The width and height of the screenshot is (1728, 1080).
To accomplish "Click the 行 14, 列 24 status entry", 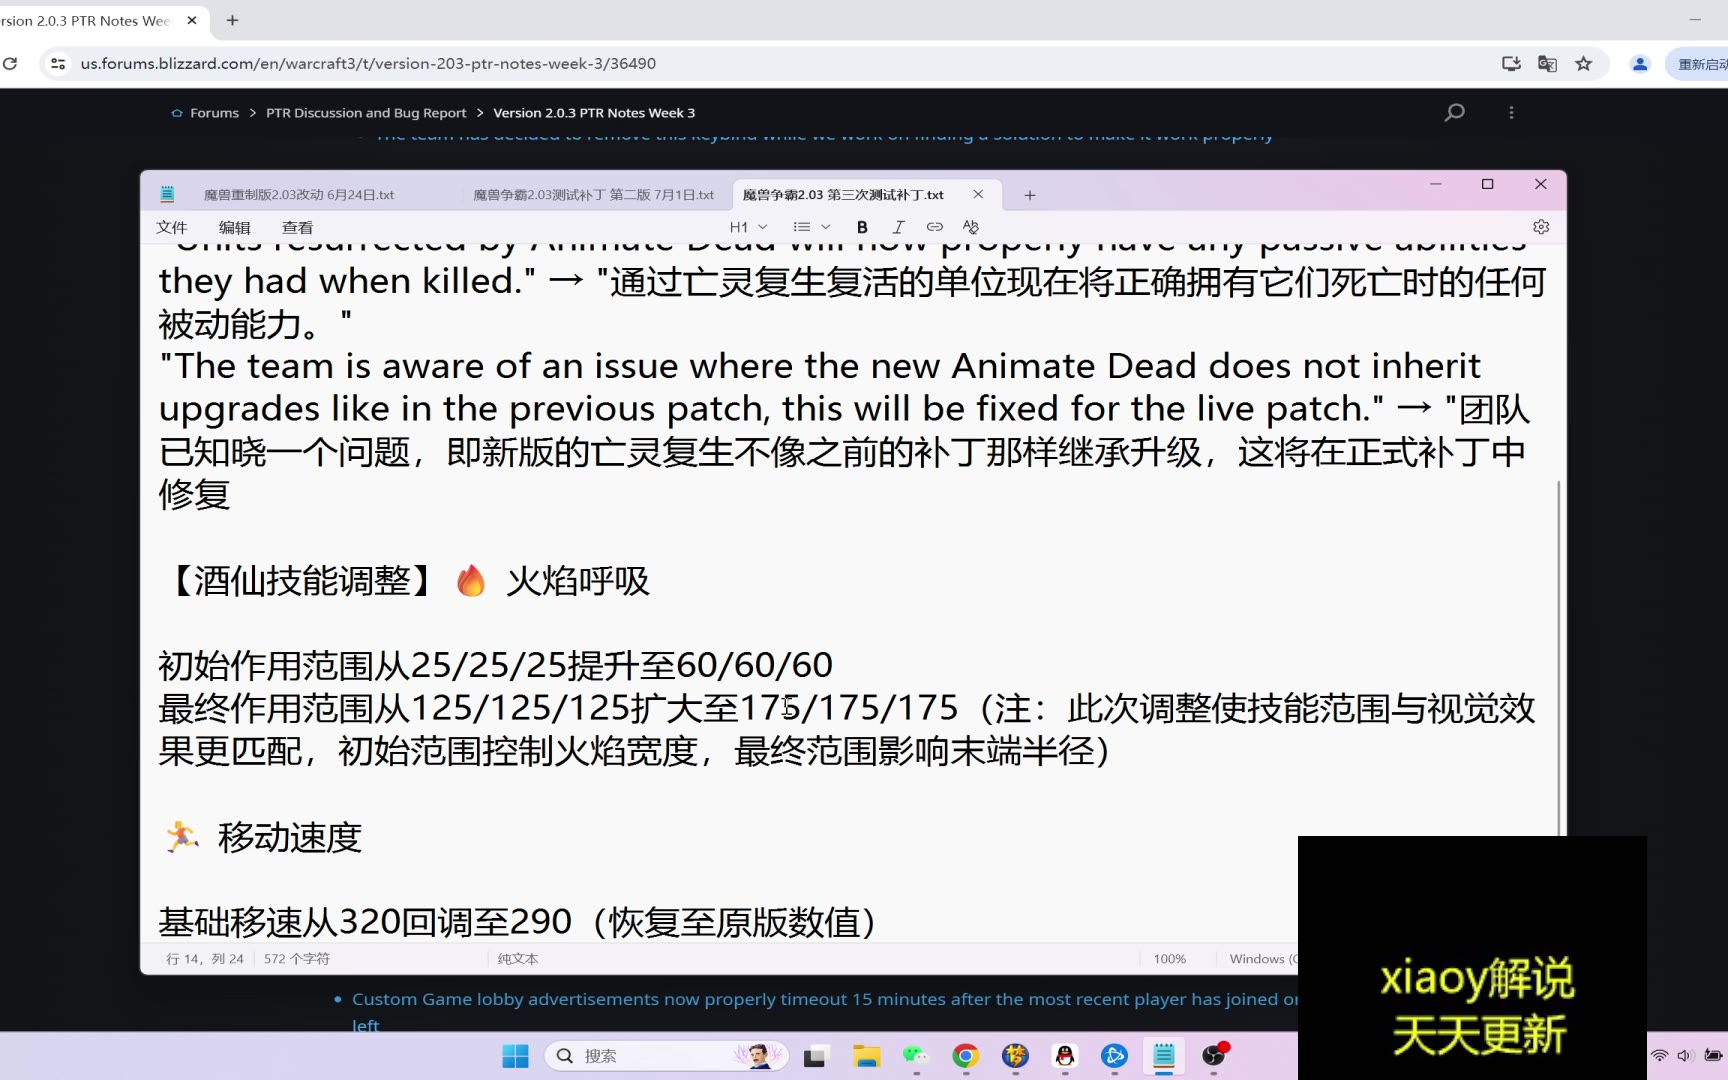I will click(x=205, y=958).
